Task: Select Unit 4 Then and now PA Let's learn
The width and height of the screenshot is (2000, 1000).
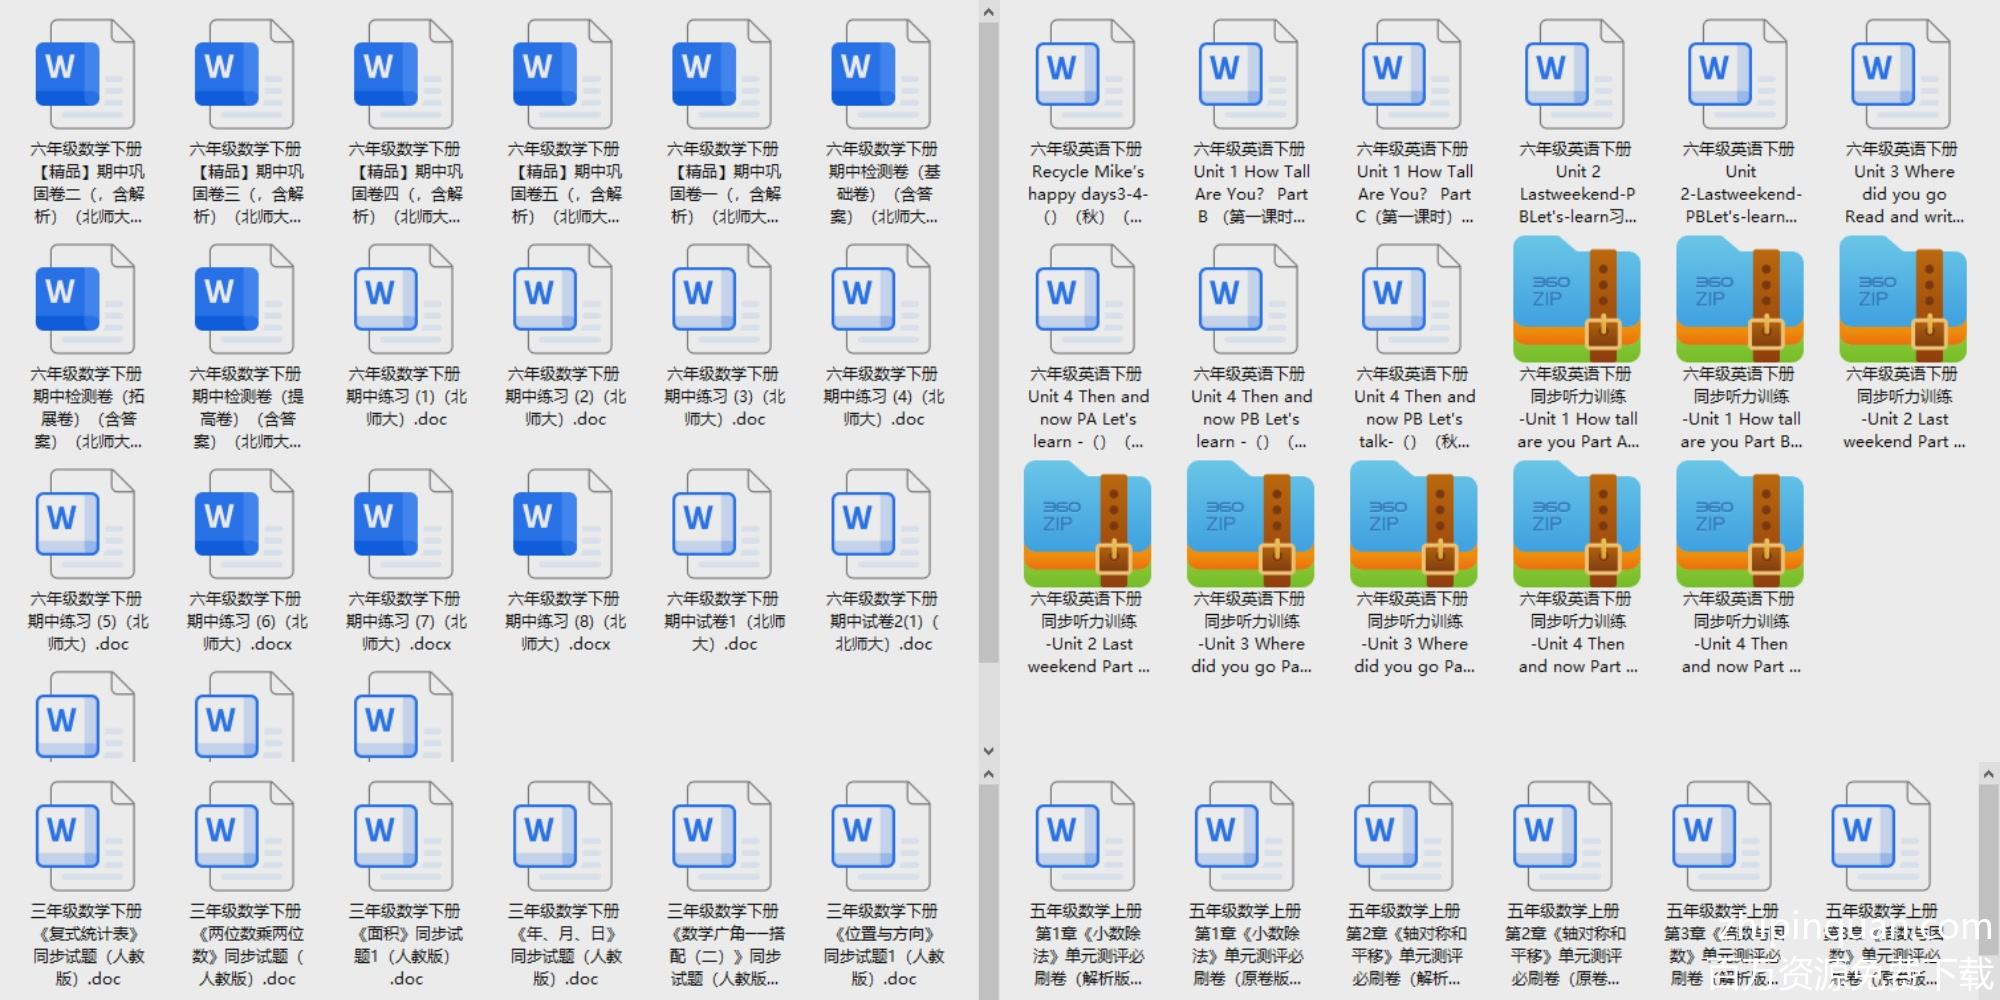Action: click(x=1086, y=301)
